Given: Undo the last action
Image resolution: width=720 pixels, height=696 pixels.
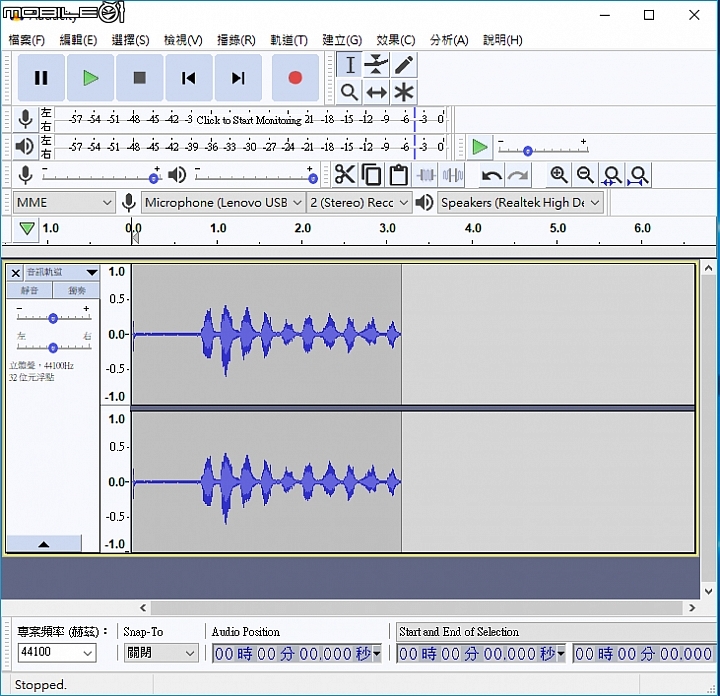Looking at the screenshot, I should click(x=492, y=175).
